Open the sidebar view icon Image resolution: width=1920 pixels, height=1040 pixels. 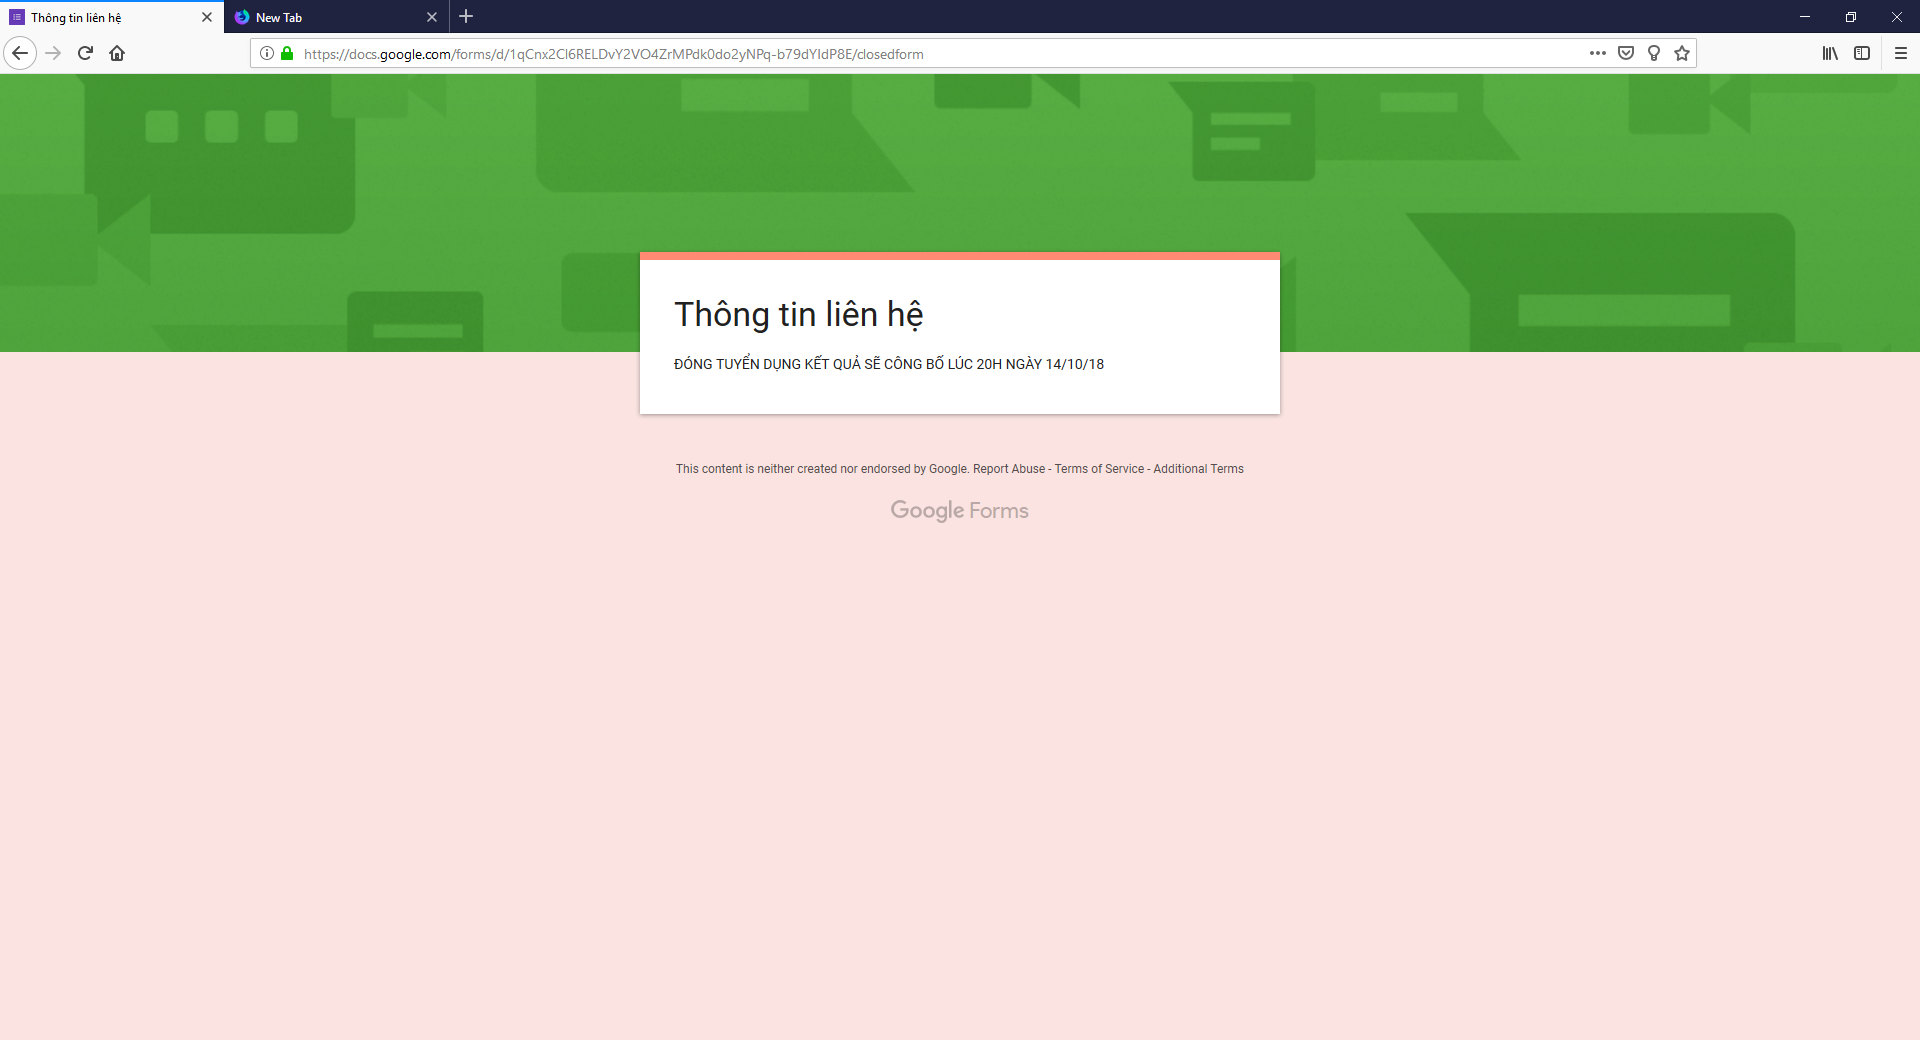(1862, 53)
